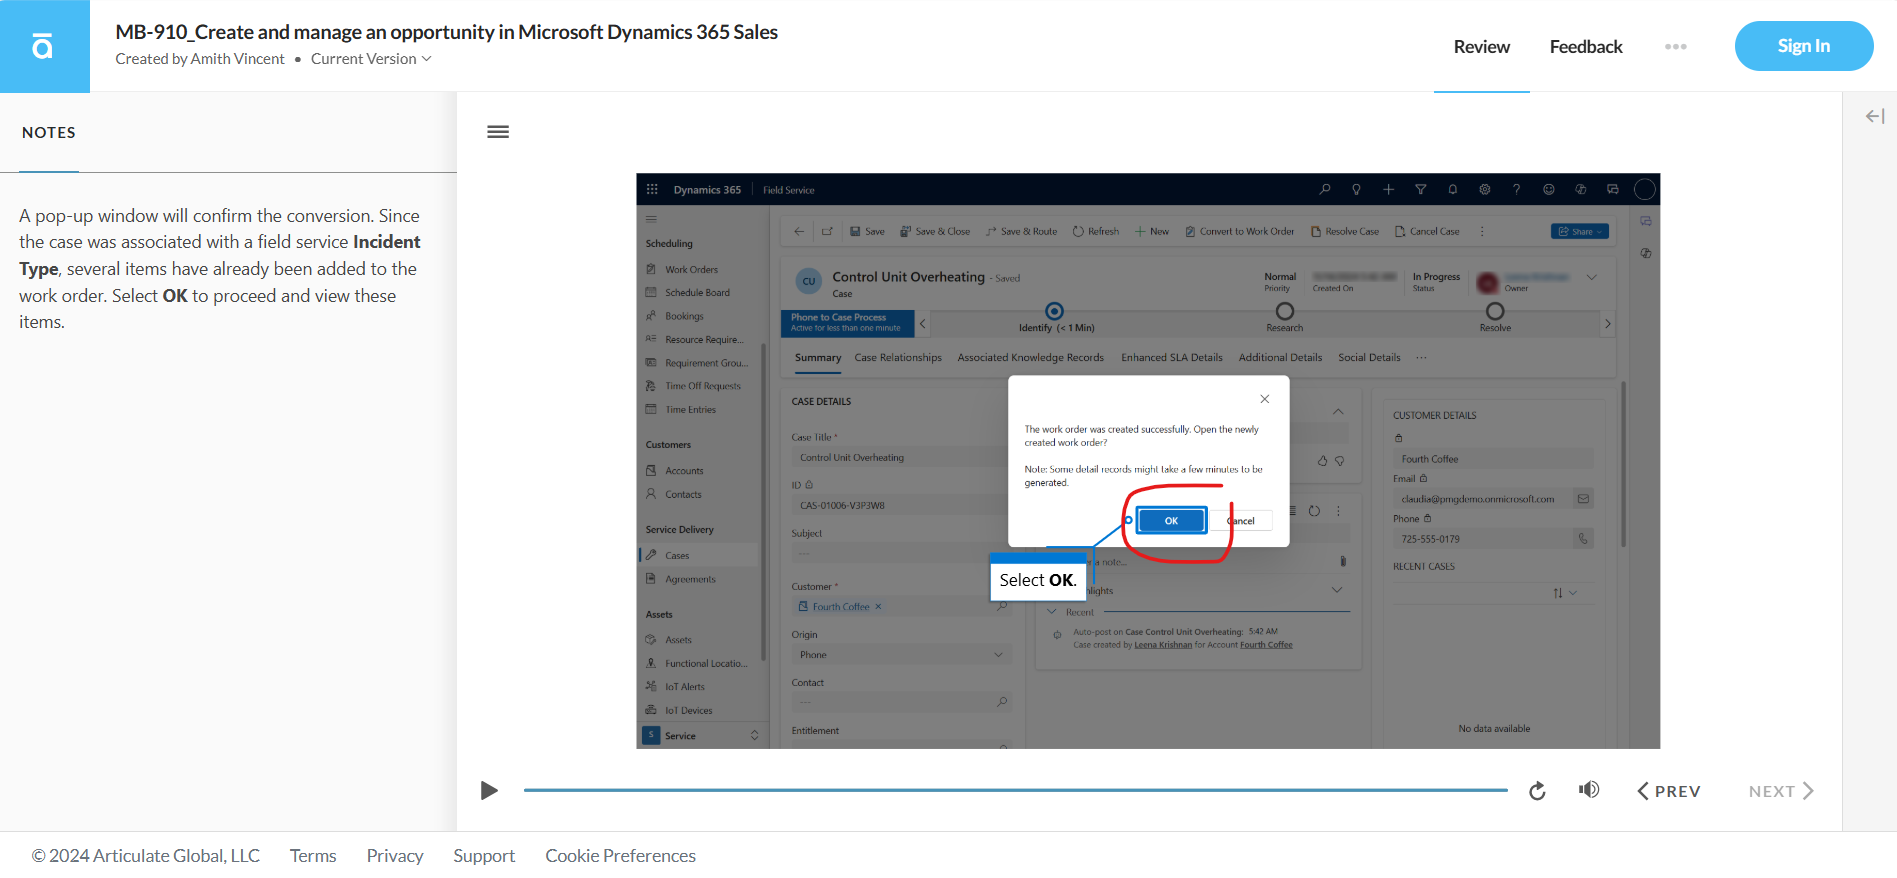The image size is (1897, 878).
Task: Go to previous slide with PREV
Action: tap(1668, 791)
